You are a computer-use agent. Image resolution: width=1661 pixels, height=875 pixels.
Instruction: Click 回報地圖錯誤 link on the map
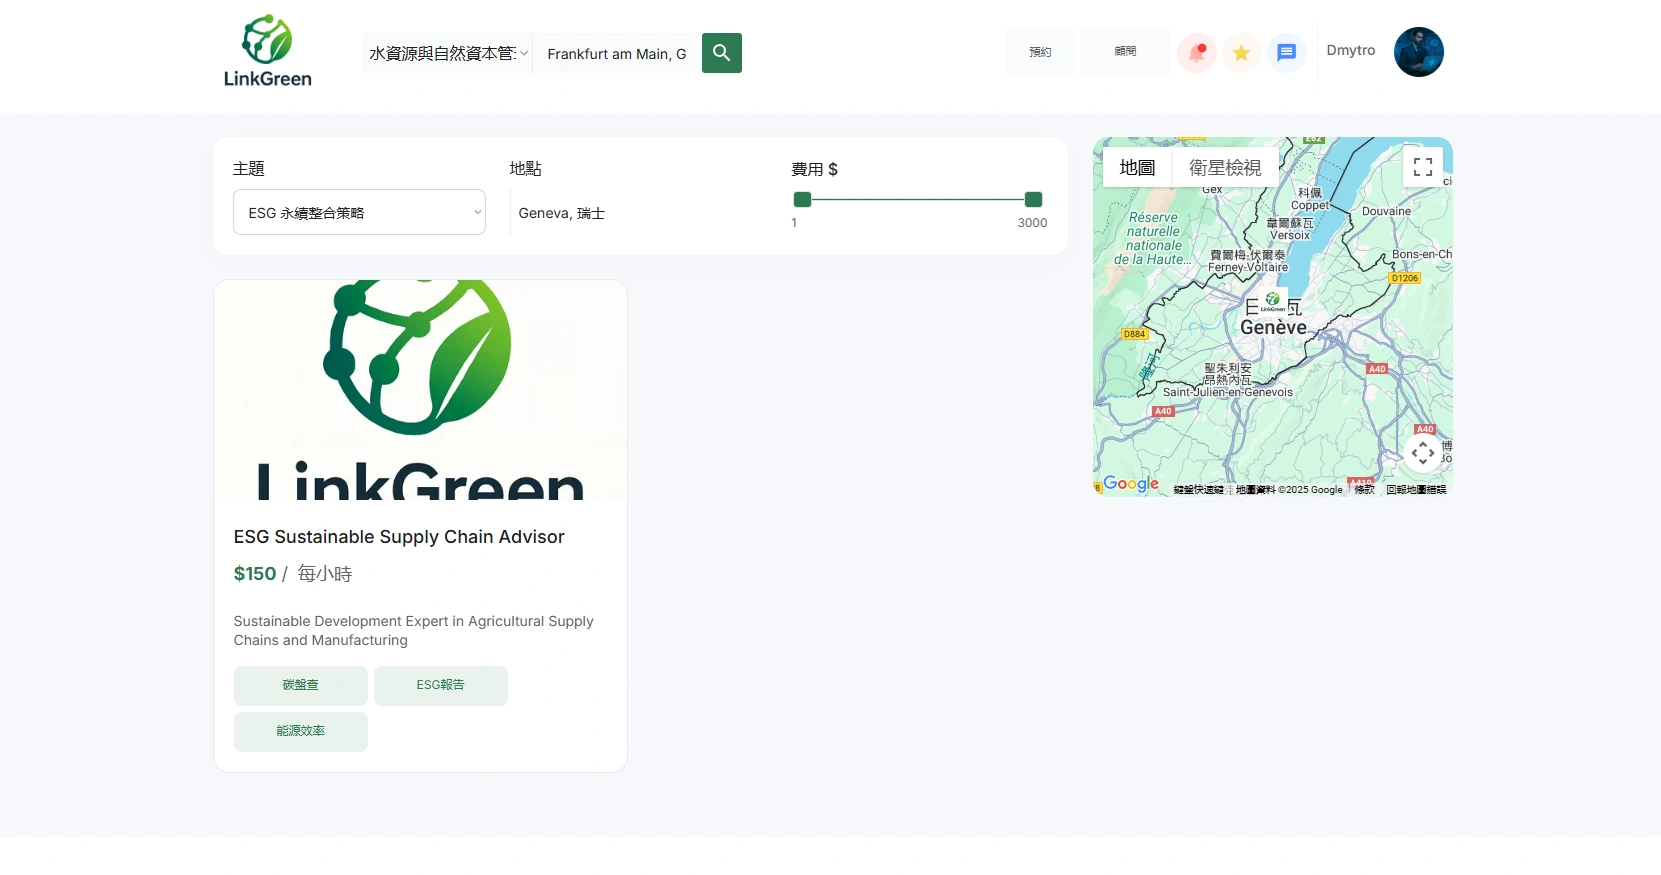click(x=1416, y=490)
